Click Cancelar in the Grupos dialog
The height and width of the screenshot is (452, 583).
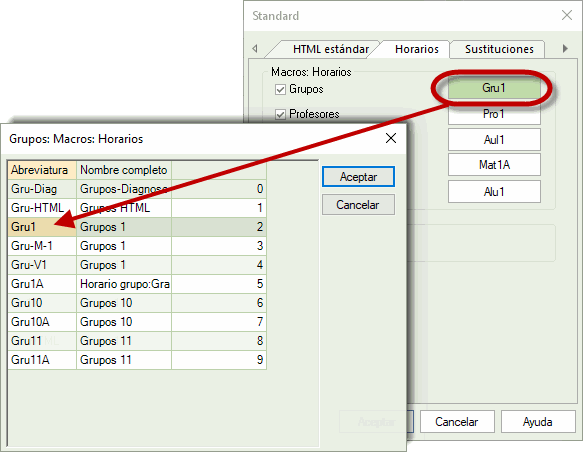point(358,205)
